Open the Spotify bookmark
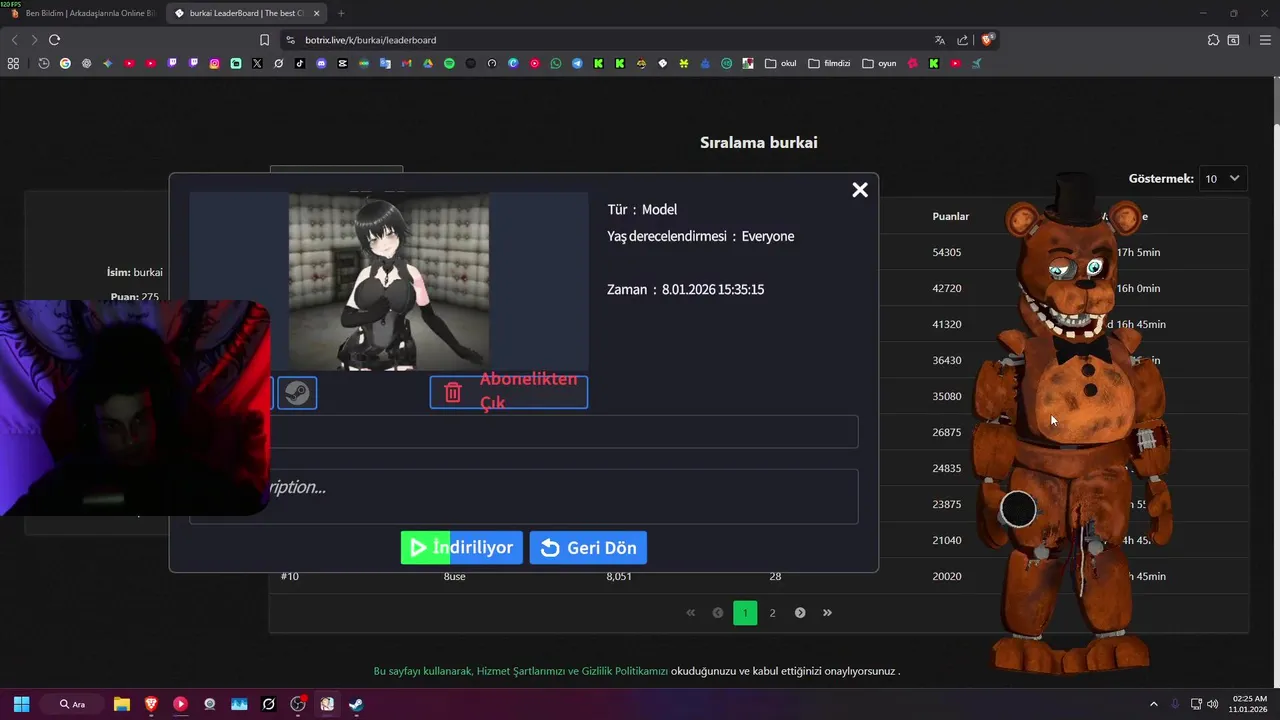Viewport: 1280px width, 720px height. click(449, 63)
